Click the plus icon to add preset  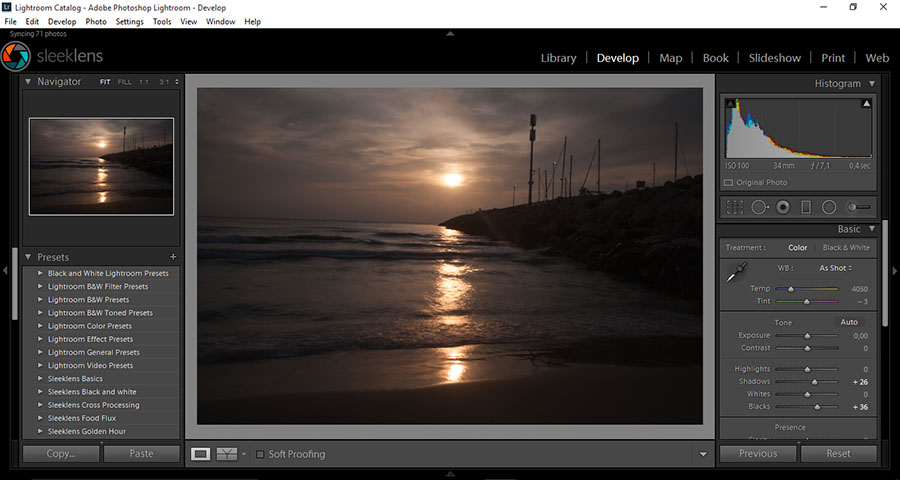coord(173,257)
